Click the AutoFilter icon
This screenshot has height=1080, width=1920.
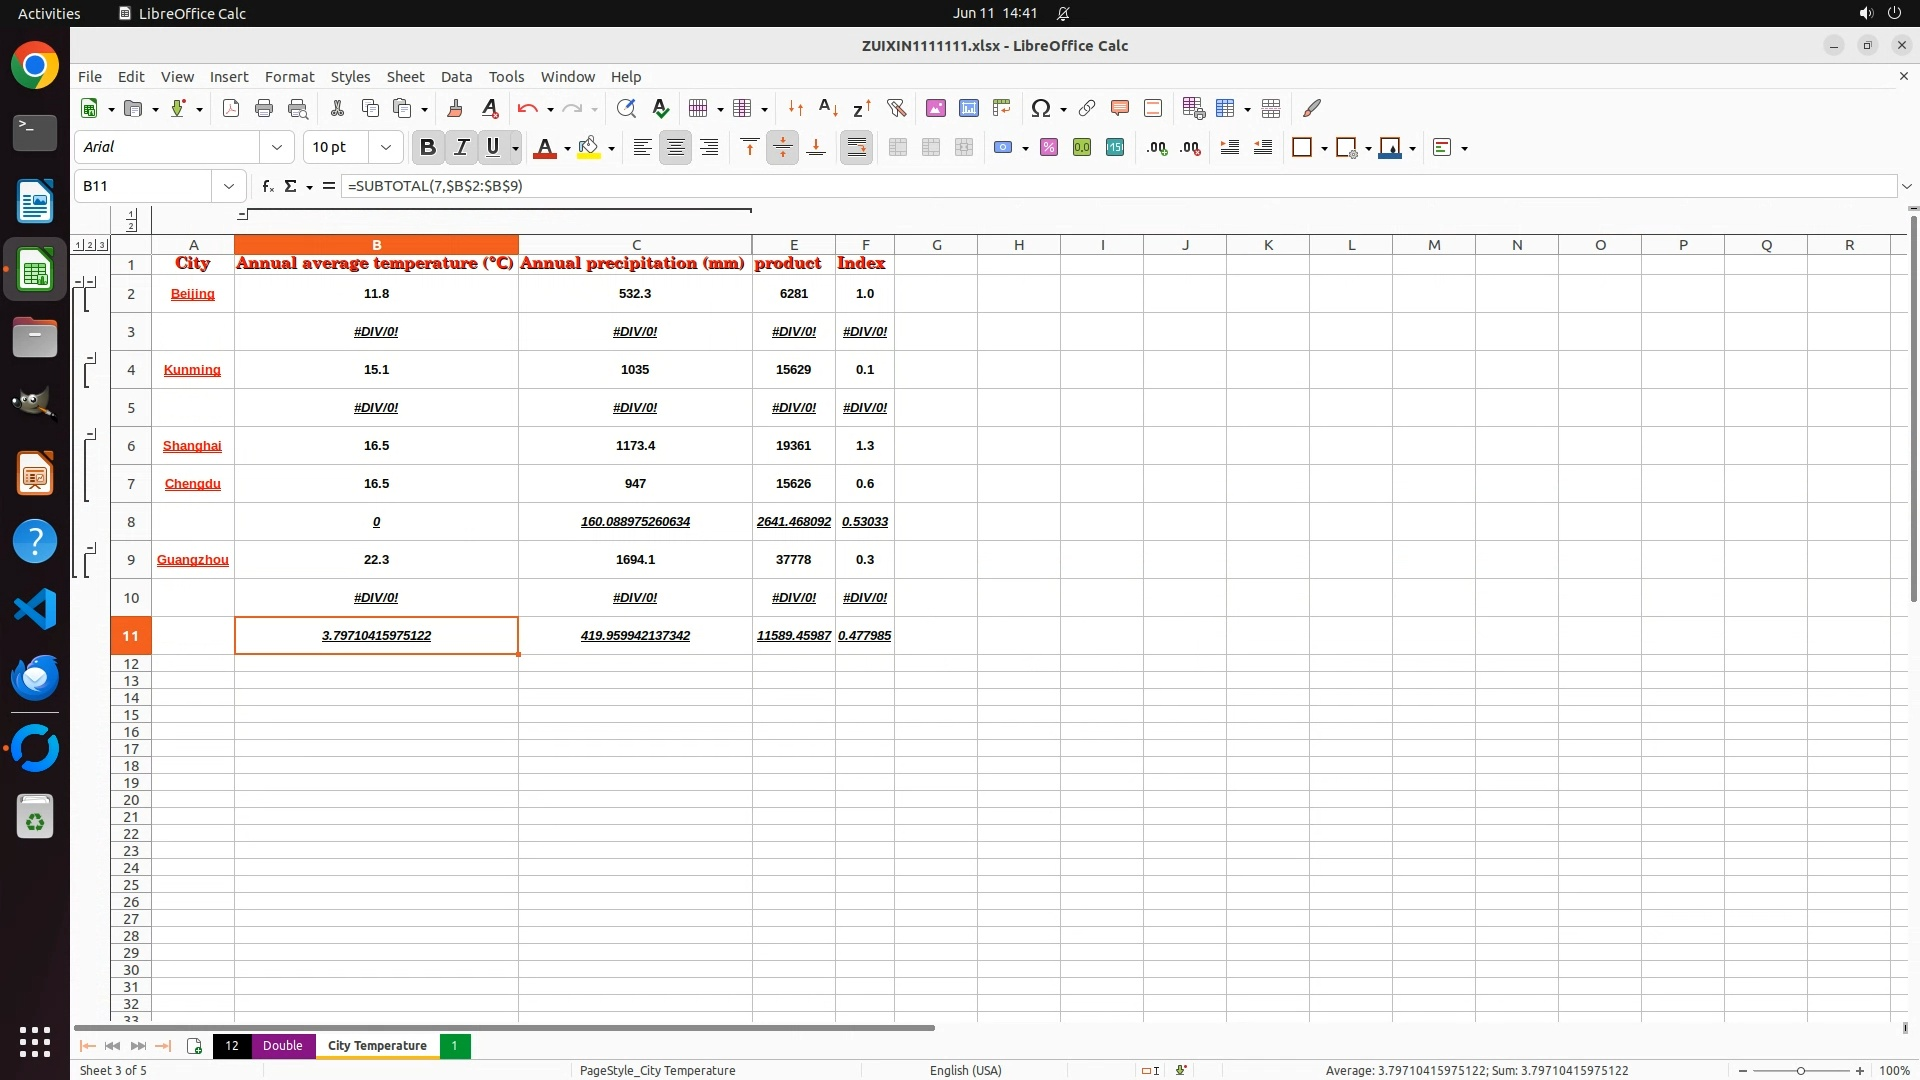coord(896,108)
